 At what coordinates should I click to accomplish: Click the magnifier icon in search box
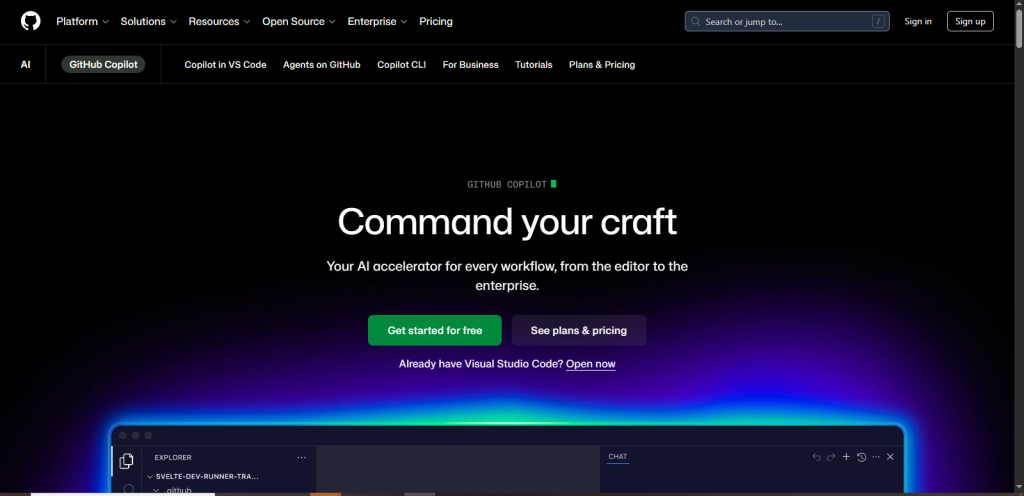pos(696,22)
